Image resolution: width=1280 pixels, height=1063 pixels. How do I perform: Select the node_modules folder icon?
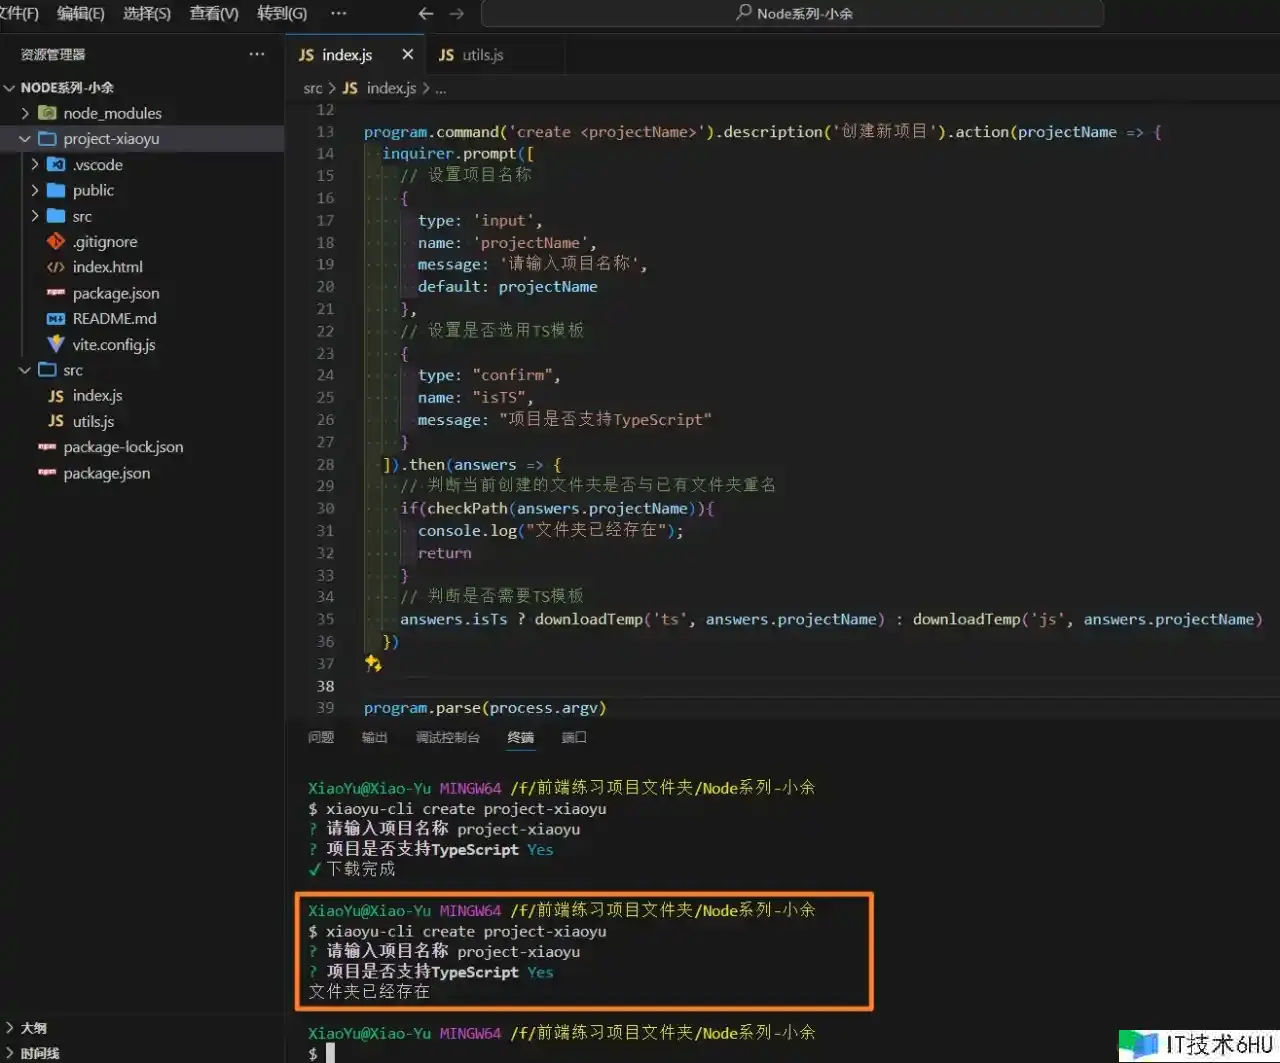click(47, 113)
